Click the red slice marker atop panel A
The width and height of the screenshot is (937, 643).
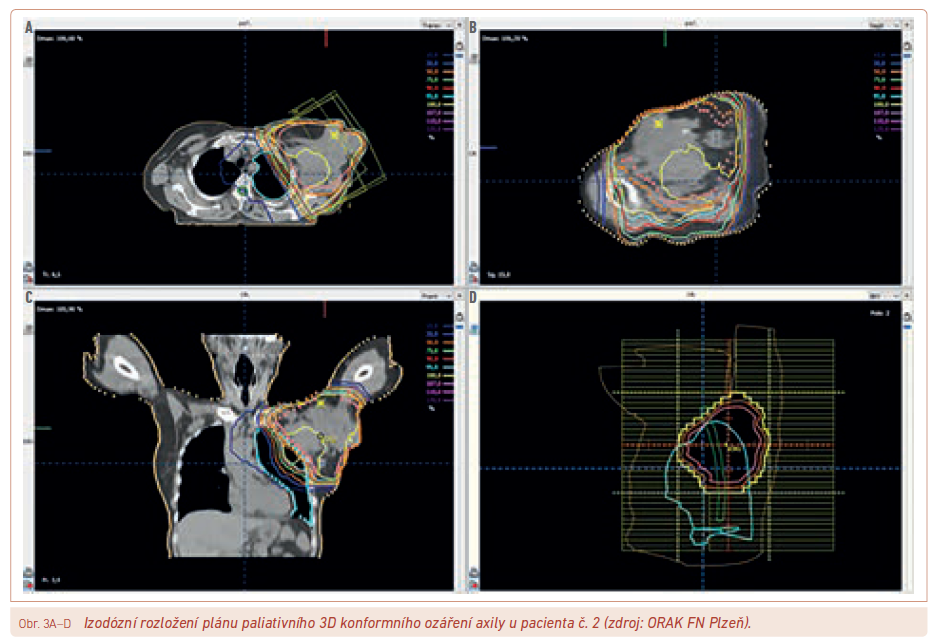tap(325, 38)
